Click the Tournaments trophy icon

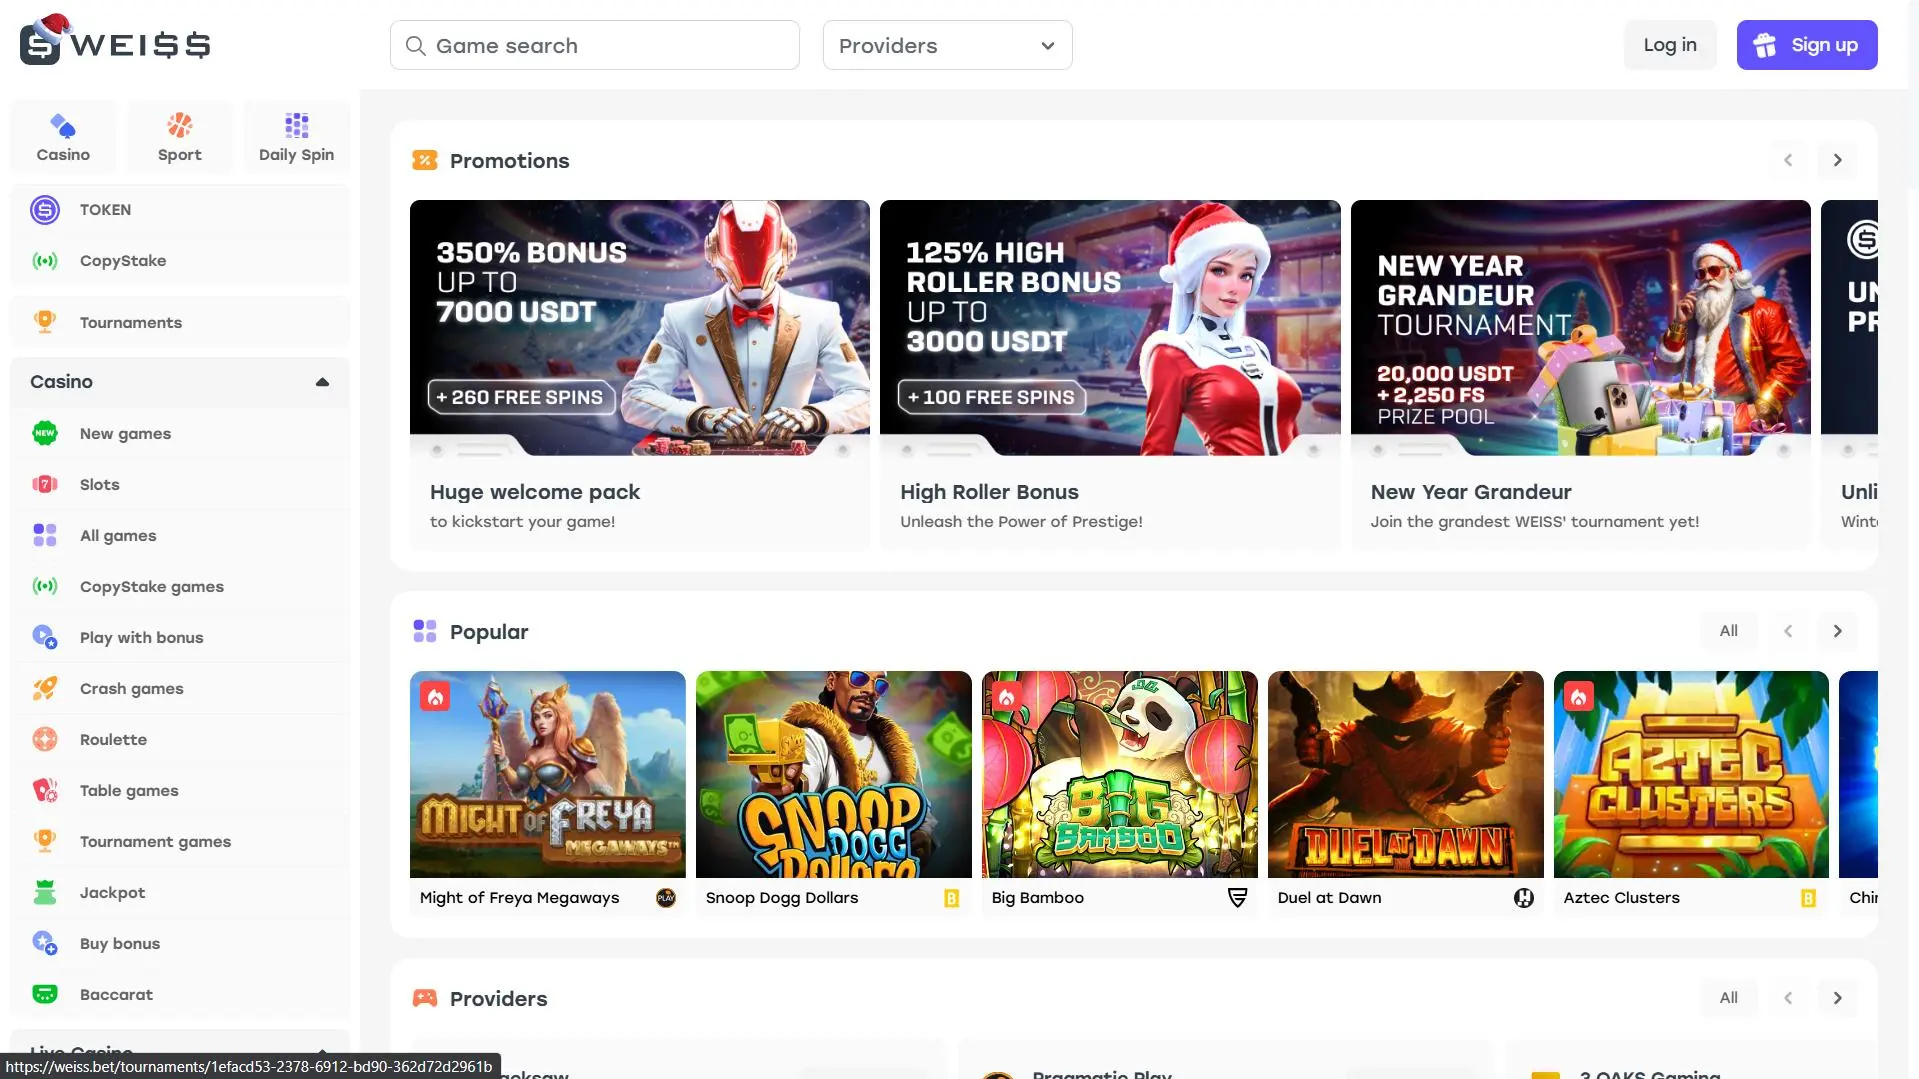tap(45, 322)
